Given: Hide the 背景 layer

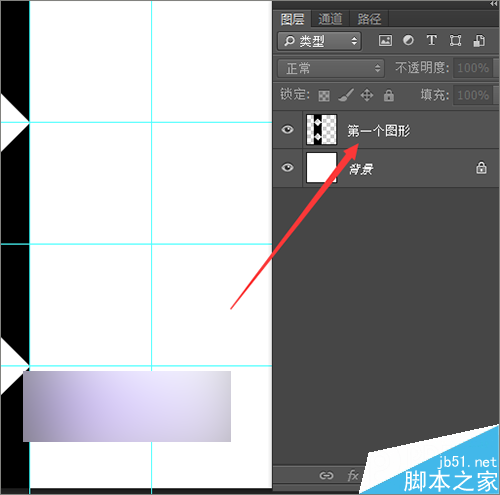Looking at the screenshot, I should 287,167.
